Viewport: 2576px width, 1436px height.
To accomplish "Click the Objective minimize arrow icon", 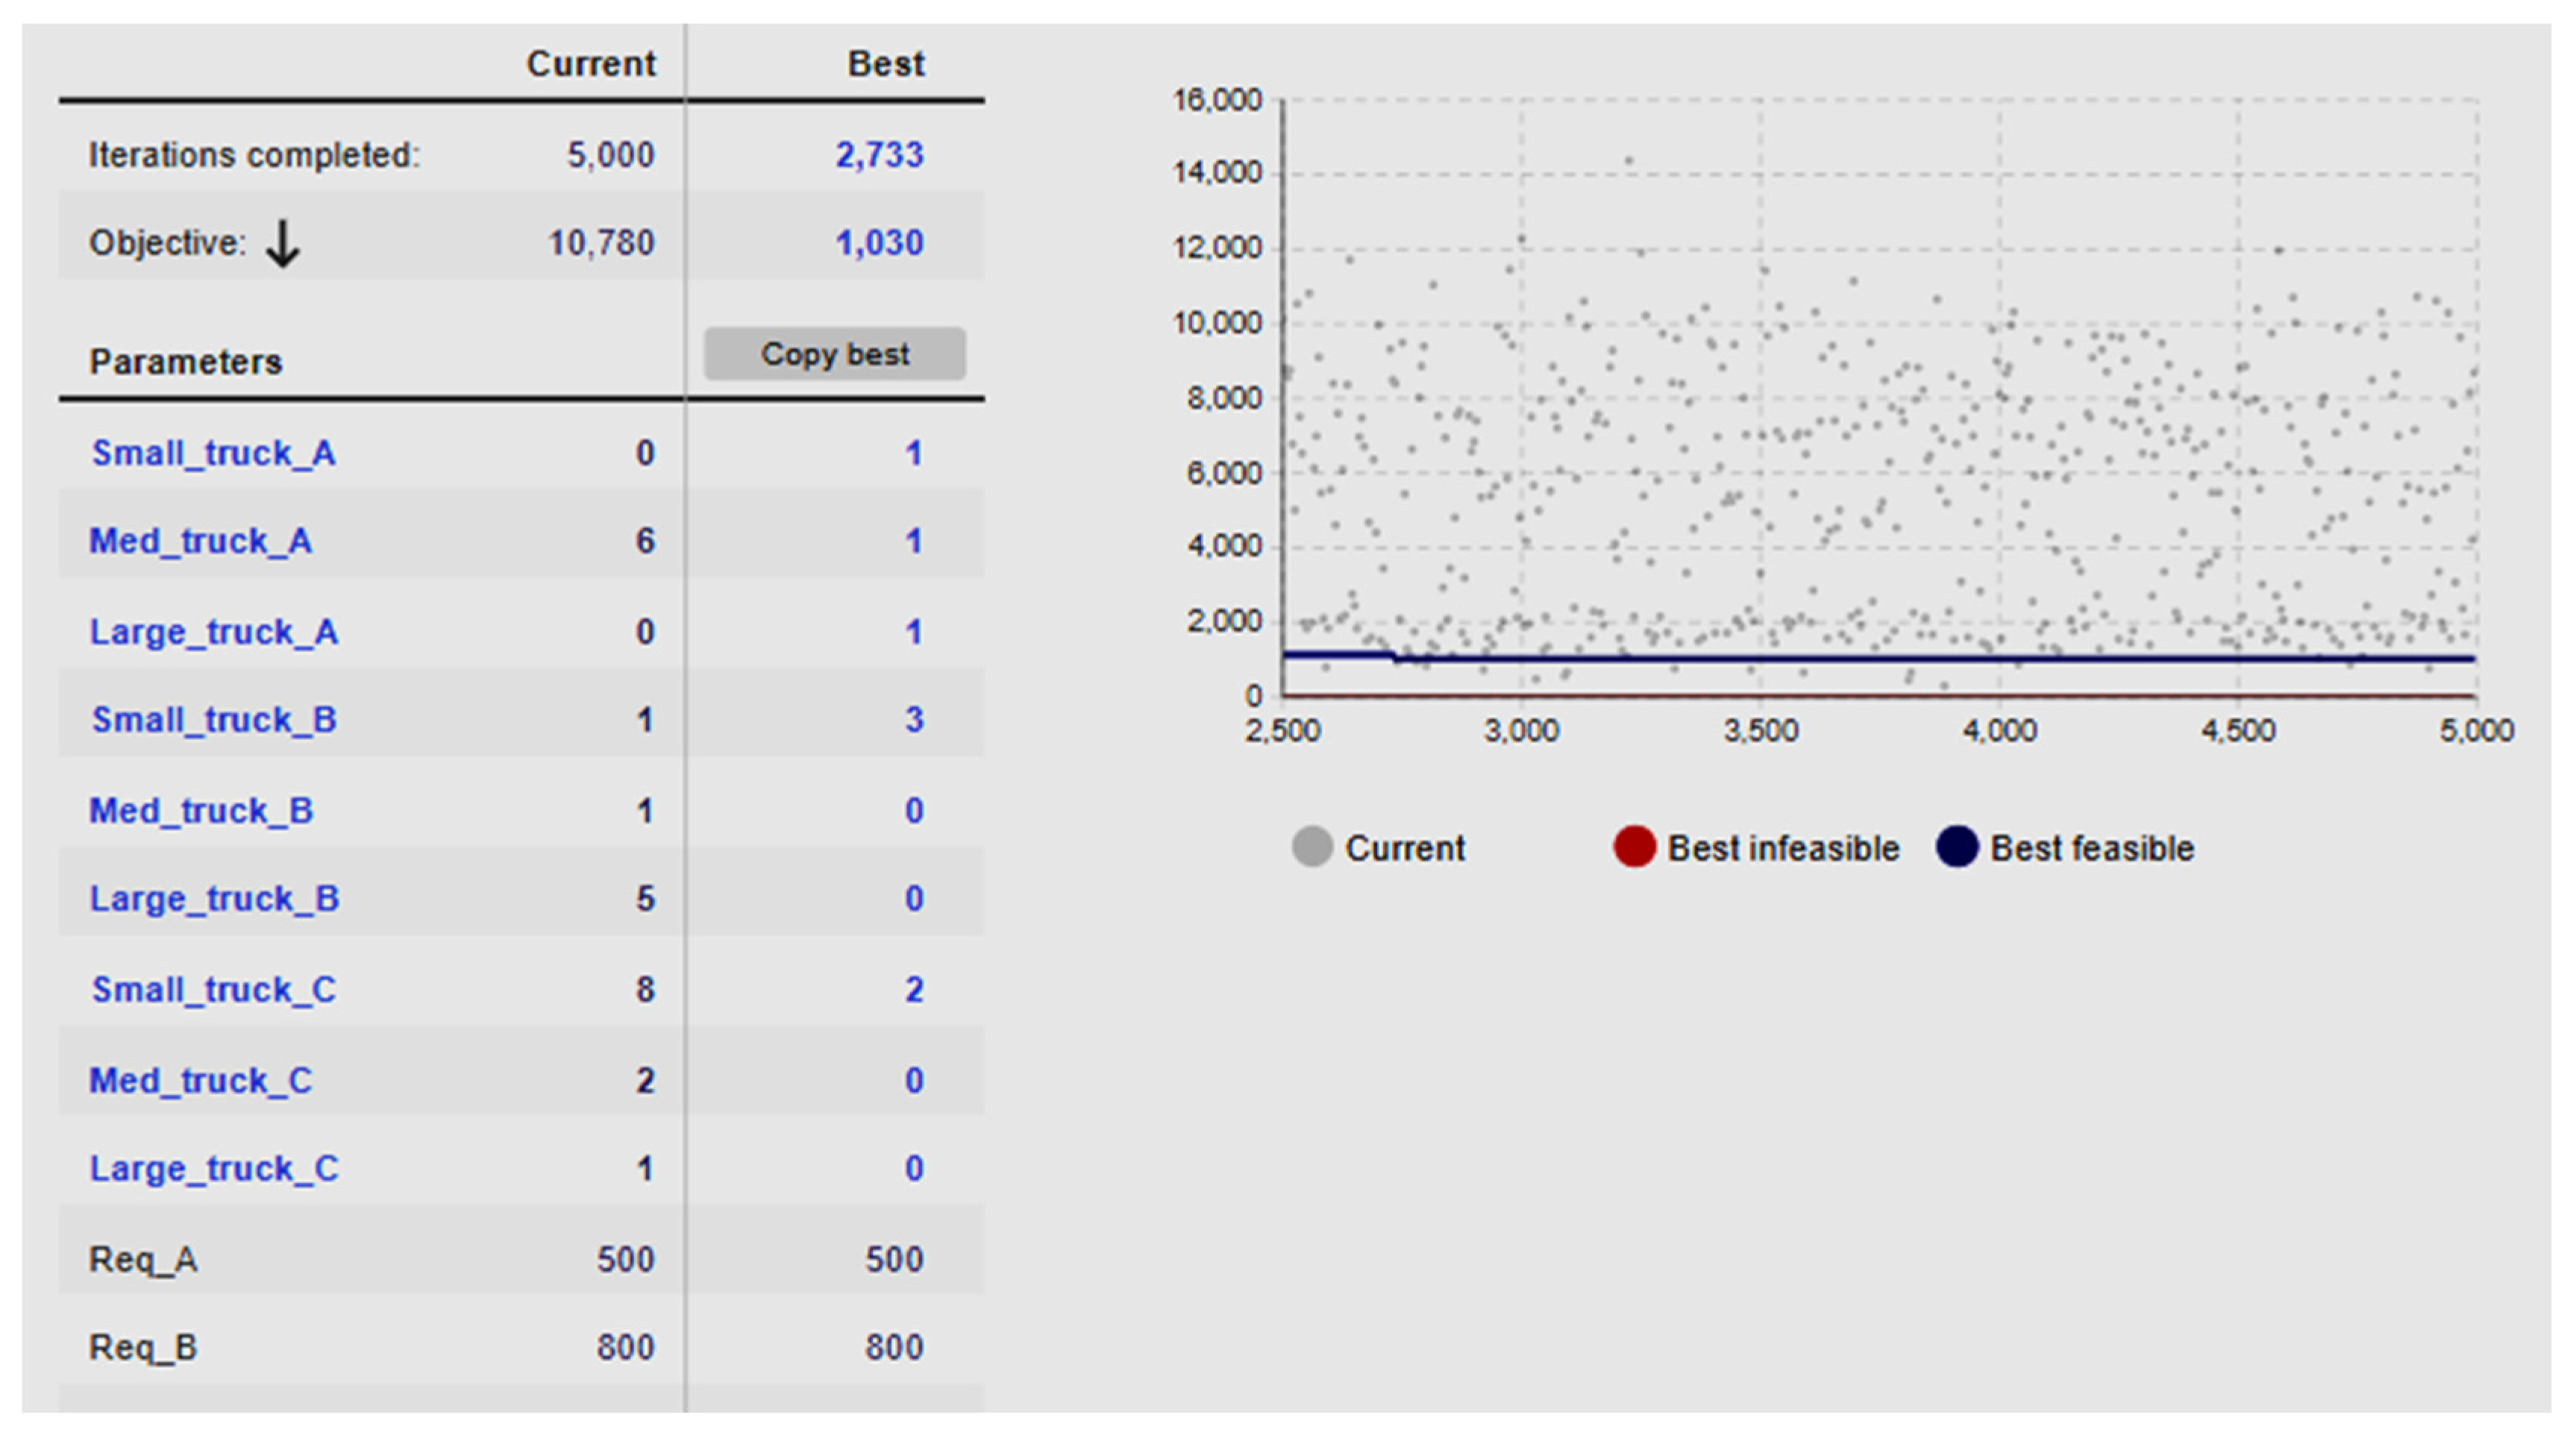I will pos(283,244).
